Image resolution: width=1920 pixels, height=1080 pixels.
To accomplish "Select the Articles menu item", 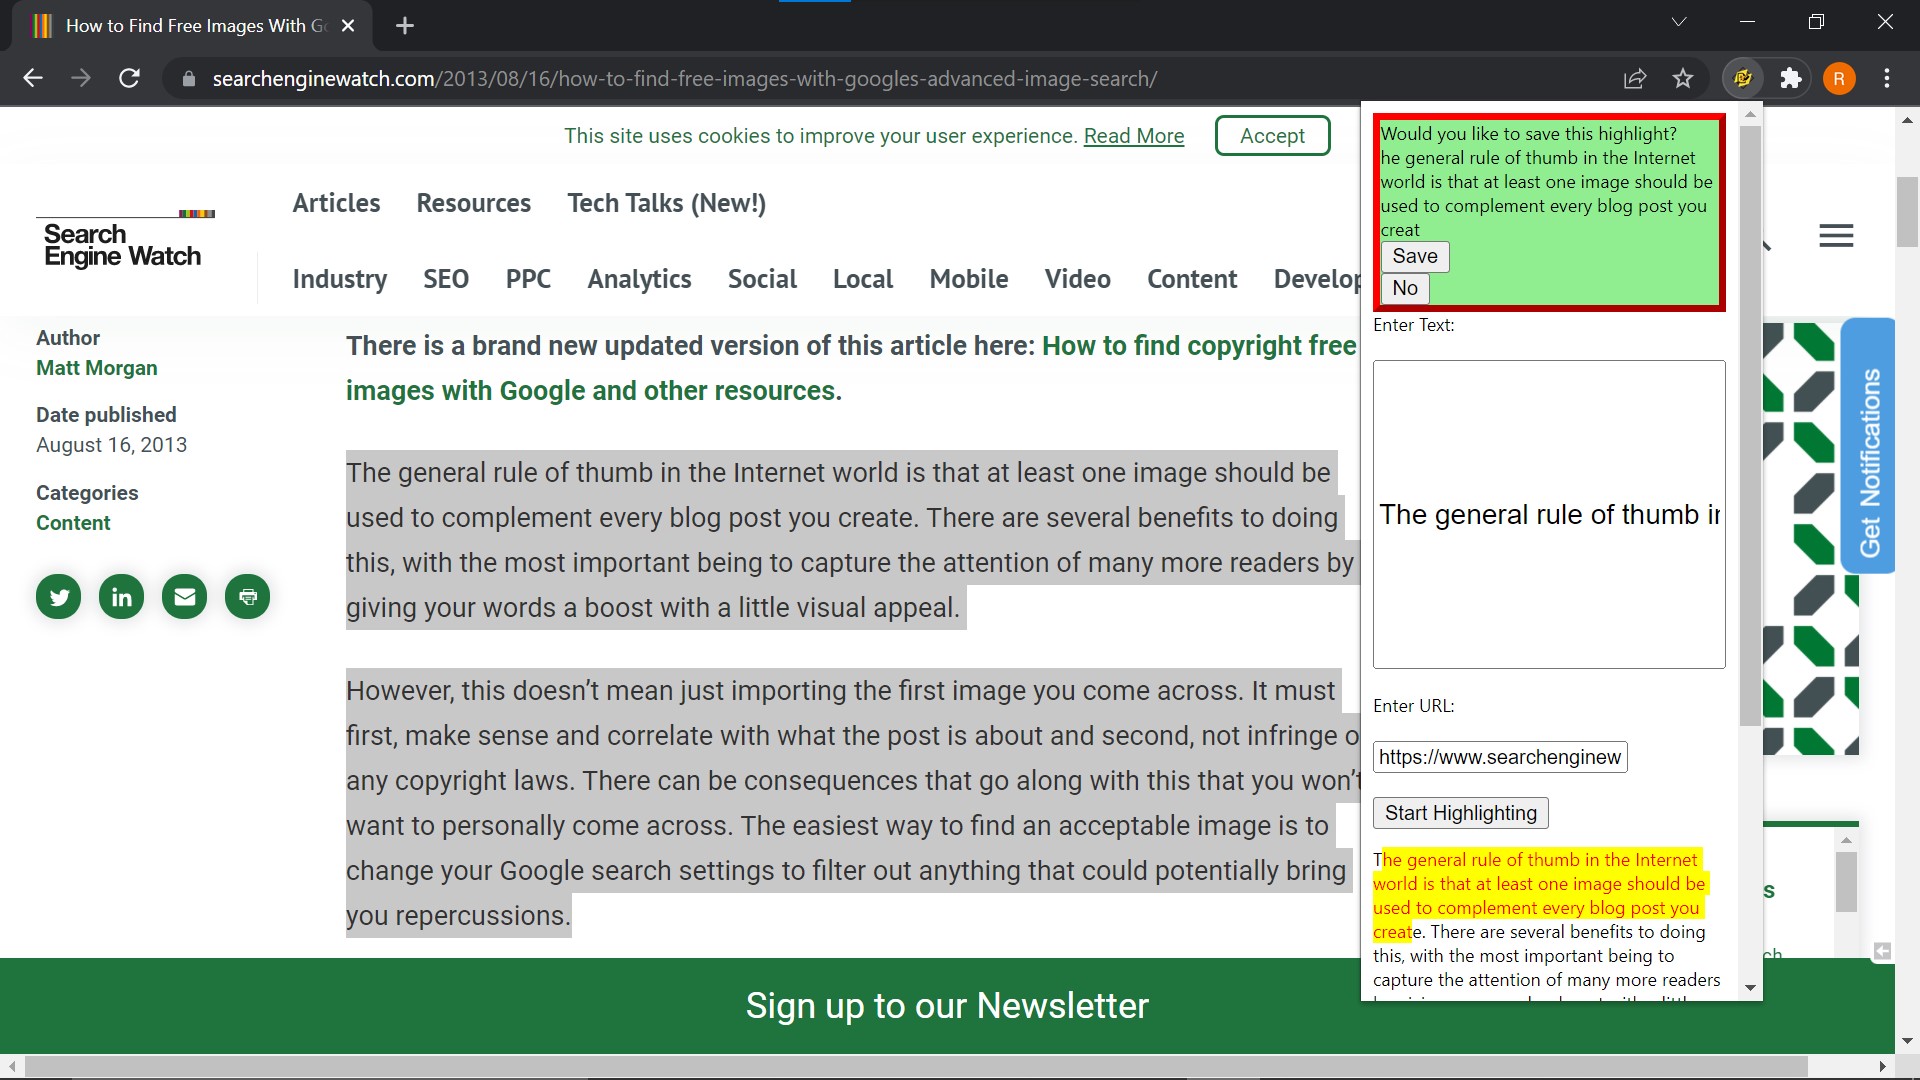I will click(336, 203).
